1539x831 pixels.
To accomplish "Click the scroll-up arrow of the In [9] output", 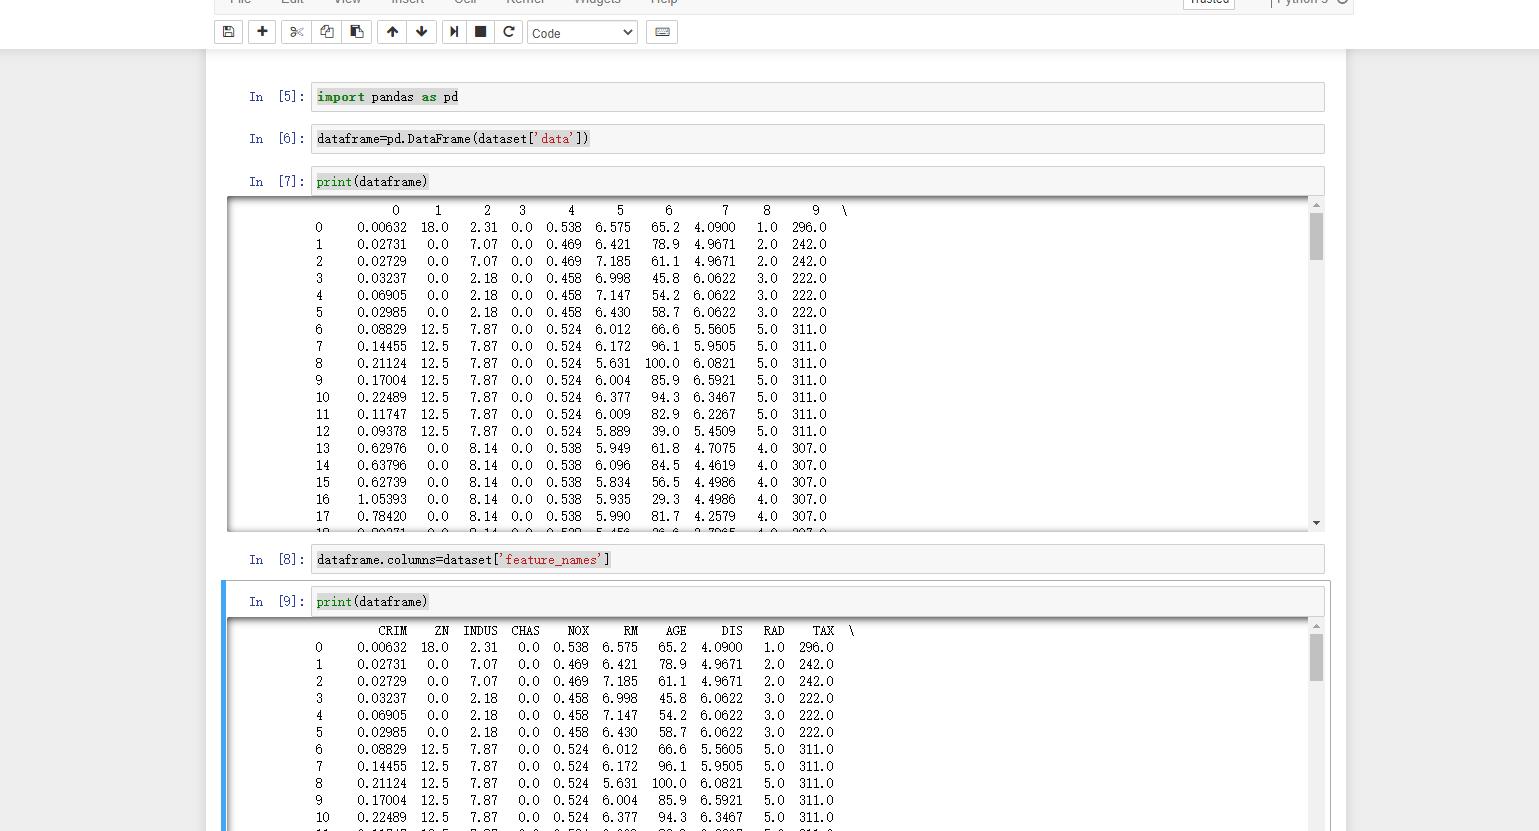I will (x=1316, y=626).
